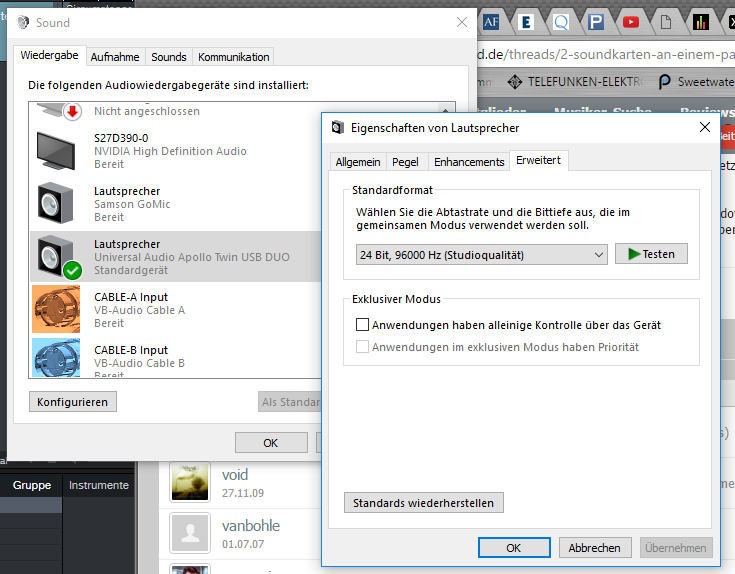Click the 'Als Standard' button in Sound dialog
735x574 pixels.
[290, 402]
